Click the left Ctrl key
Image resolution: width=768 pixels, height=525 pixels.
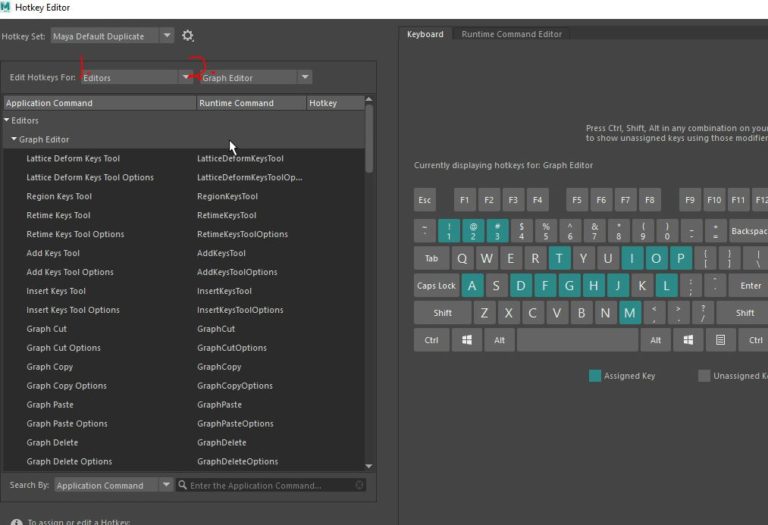click(431, 340)
